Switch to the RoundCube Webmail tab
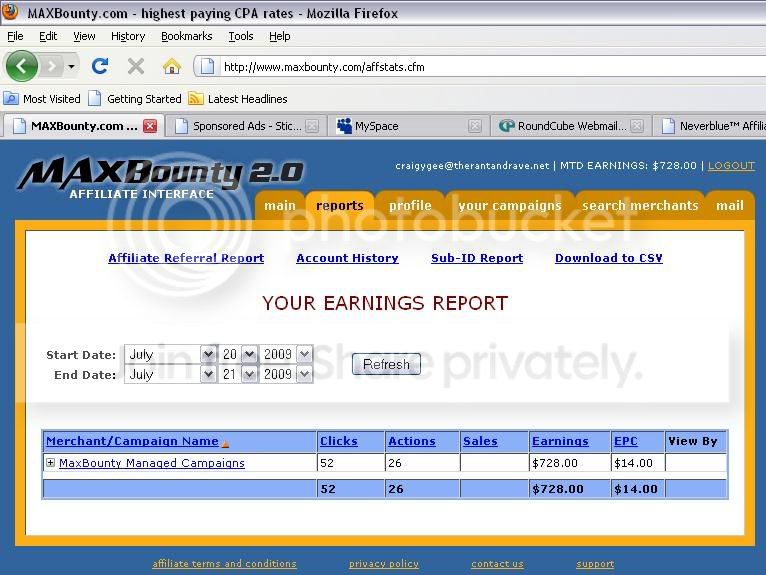Screen dimensions: 766x575 pyautogui.click(x=571, y=126)
